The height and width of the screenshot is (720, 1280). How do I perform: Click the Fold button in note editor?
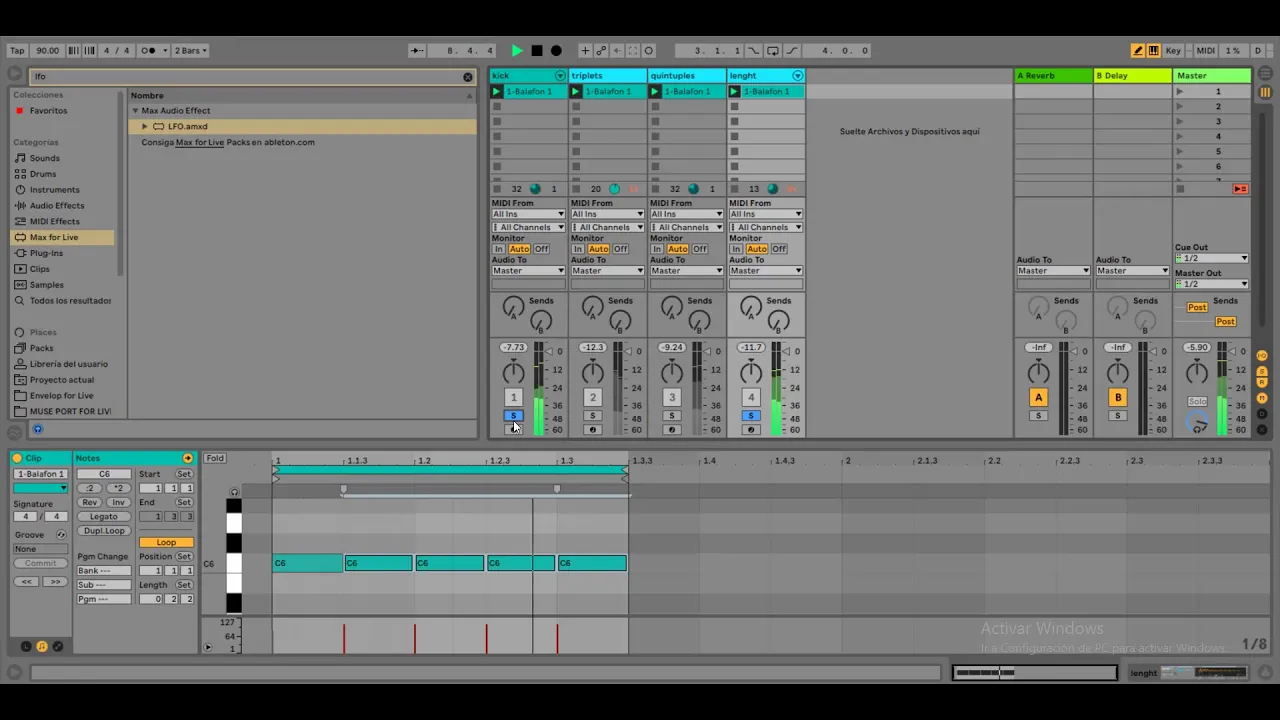click(x=214, y=459)
